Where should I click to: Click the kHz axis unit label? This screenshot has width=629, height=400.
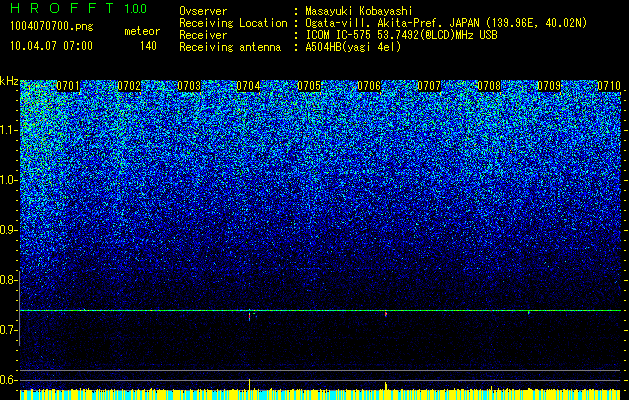click(9, 81)
